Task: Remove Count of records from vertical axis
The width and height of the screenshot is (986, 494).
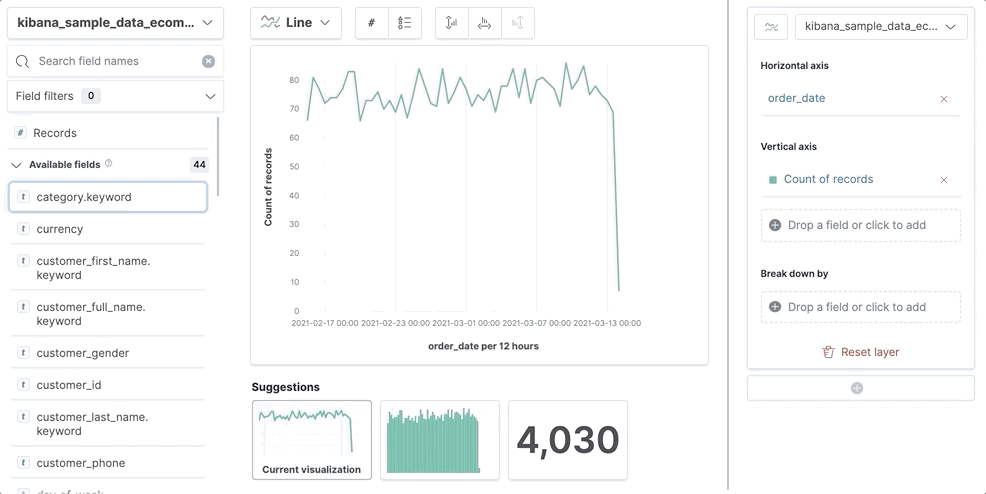Action: tap(944, 180)
